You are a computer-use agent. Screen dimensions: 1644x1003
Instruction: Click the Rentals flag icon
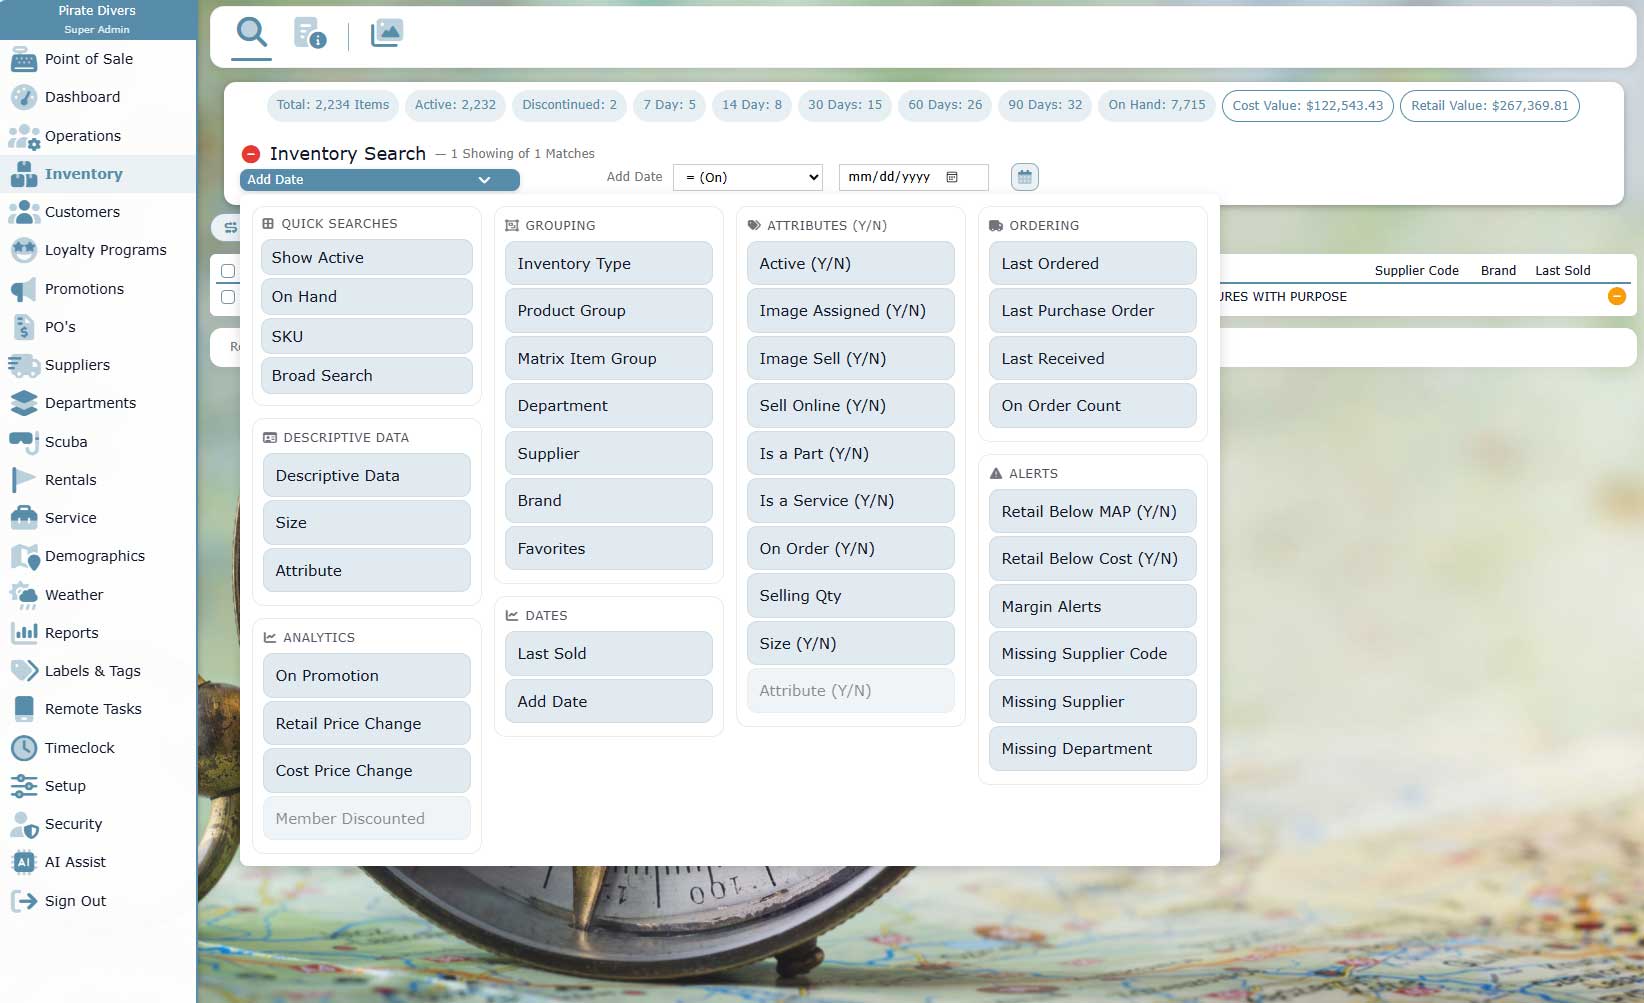[x=23, y=480]
